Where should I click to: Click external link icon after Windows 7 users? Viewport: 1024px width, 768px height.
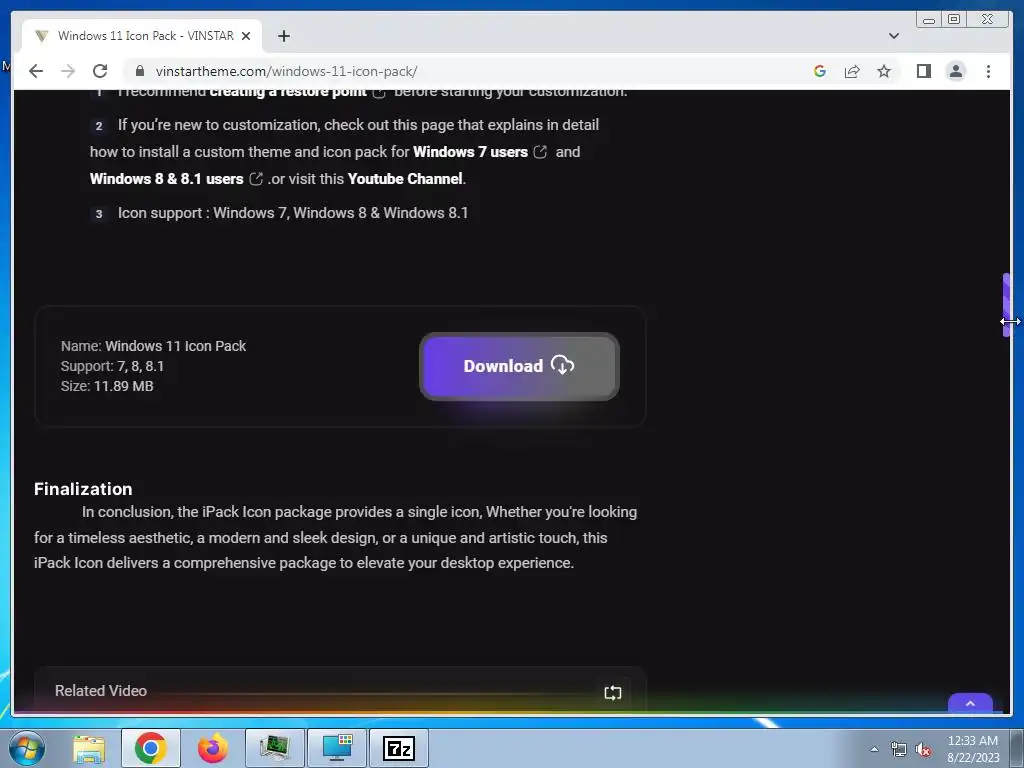540,152
